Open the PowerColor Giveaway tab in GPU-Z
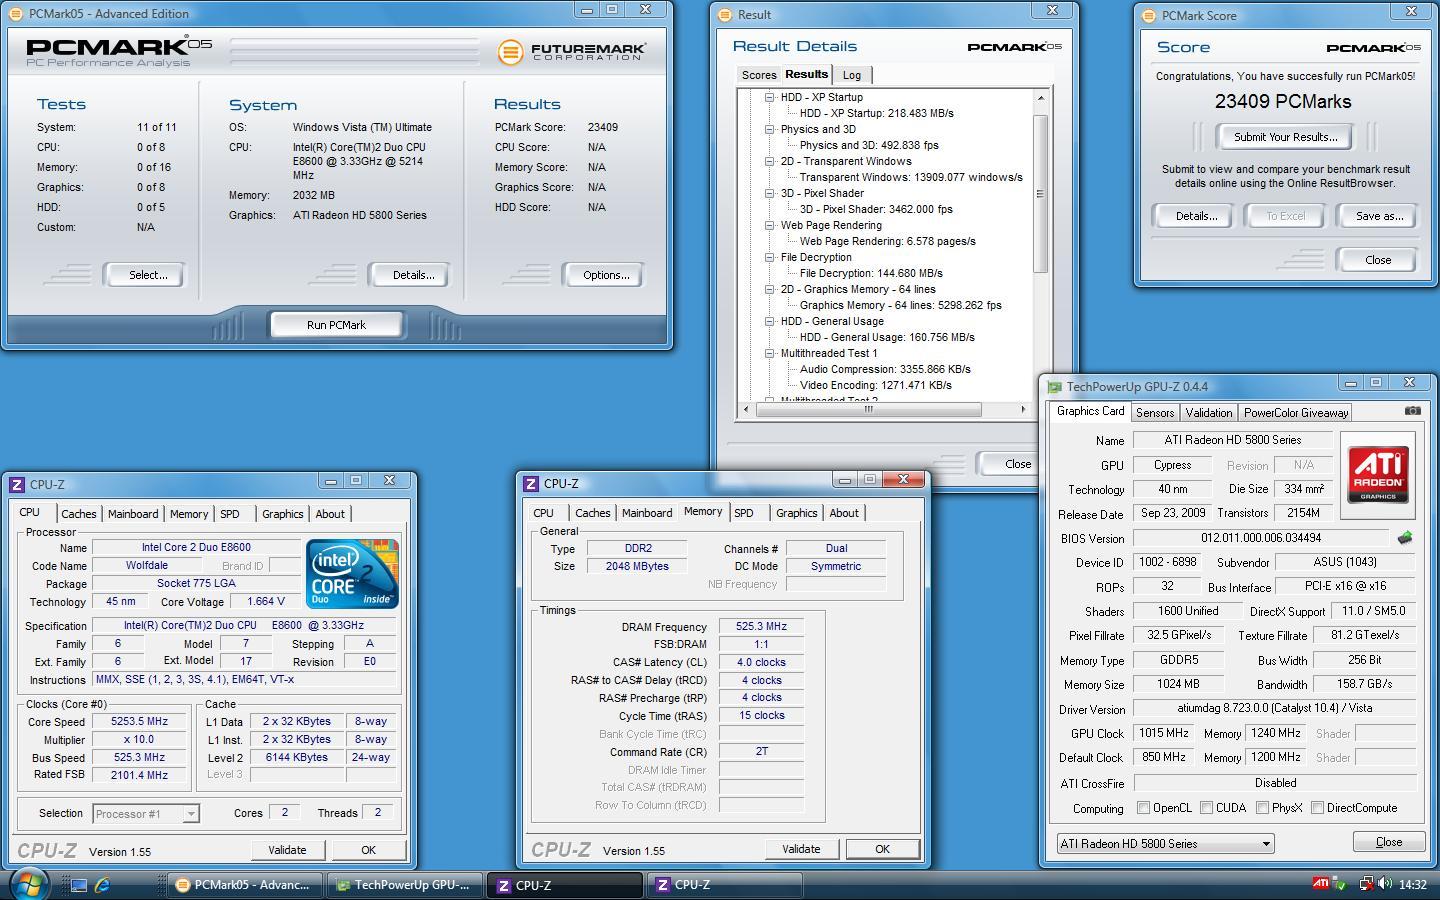 (x=1296, y=413)
